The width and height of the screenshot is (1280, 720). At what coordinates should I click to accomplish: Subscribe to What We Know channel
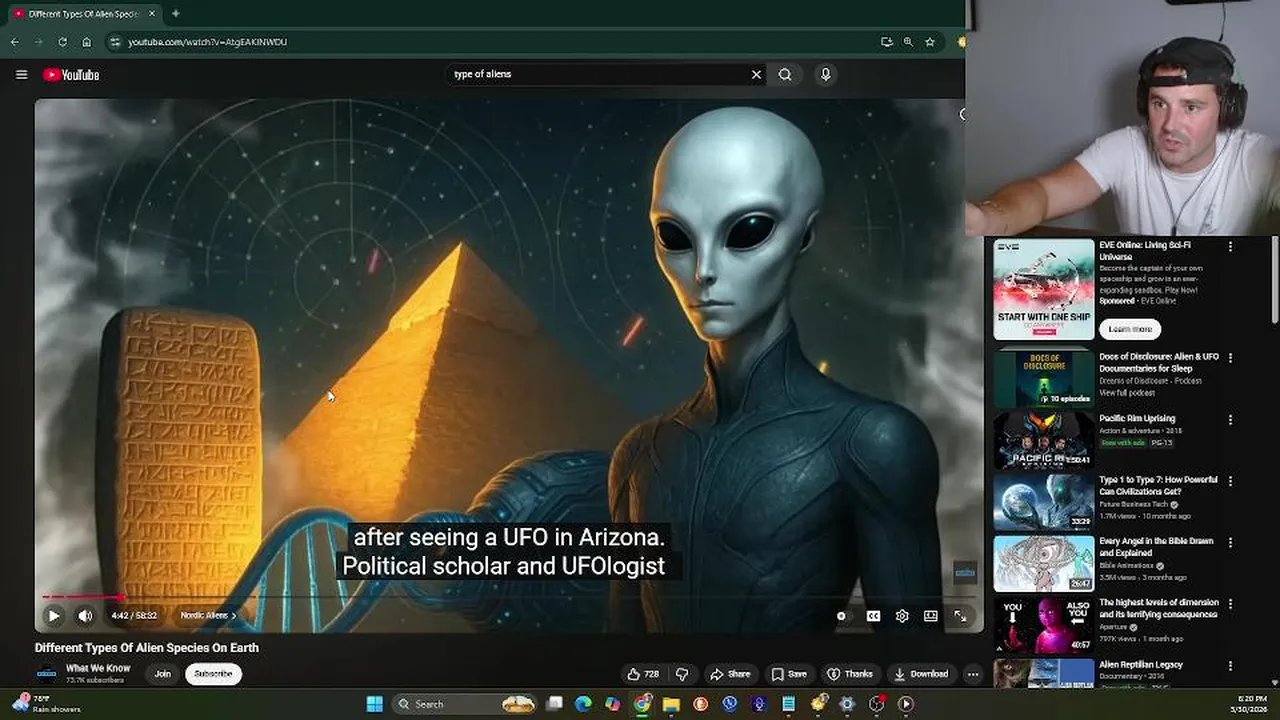coord(213,674)
